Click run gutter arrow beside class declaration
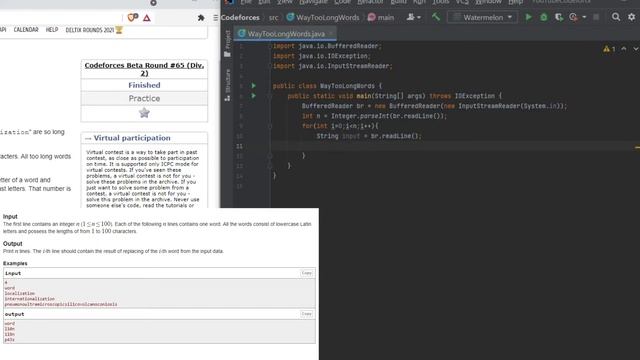640x360 pixels. click(253, 86)
